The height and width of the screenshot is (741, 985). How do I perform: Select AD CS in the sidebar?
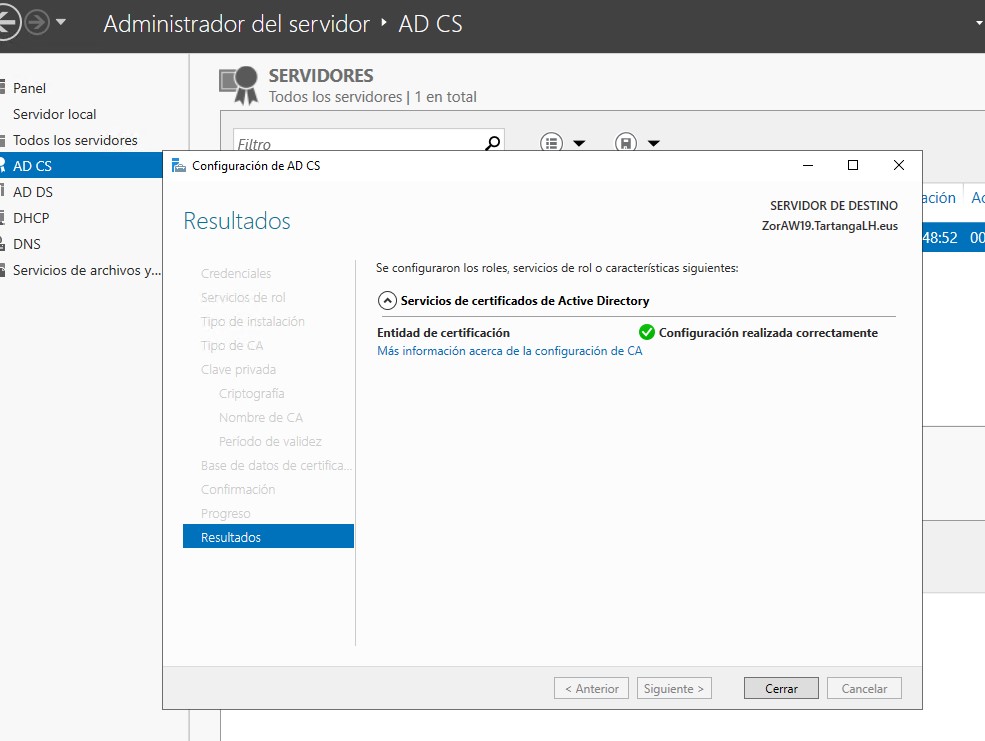[82, 166]
